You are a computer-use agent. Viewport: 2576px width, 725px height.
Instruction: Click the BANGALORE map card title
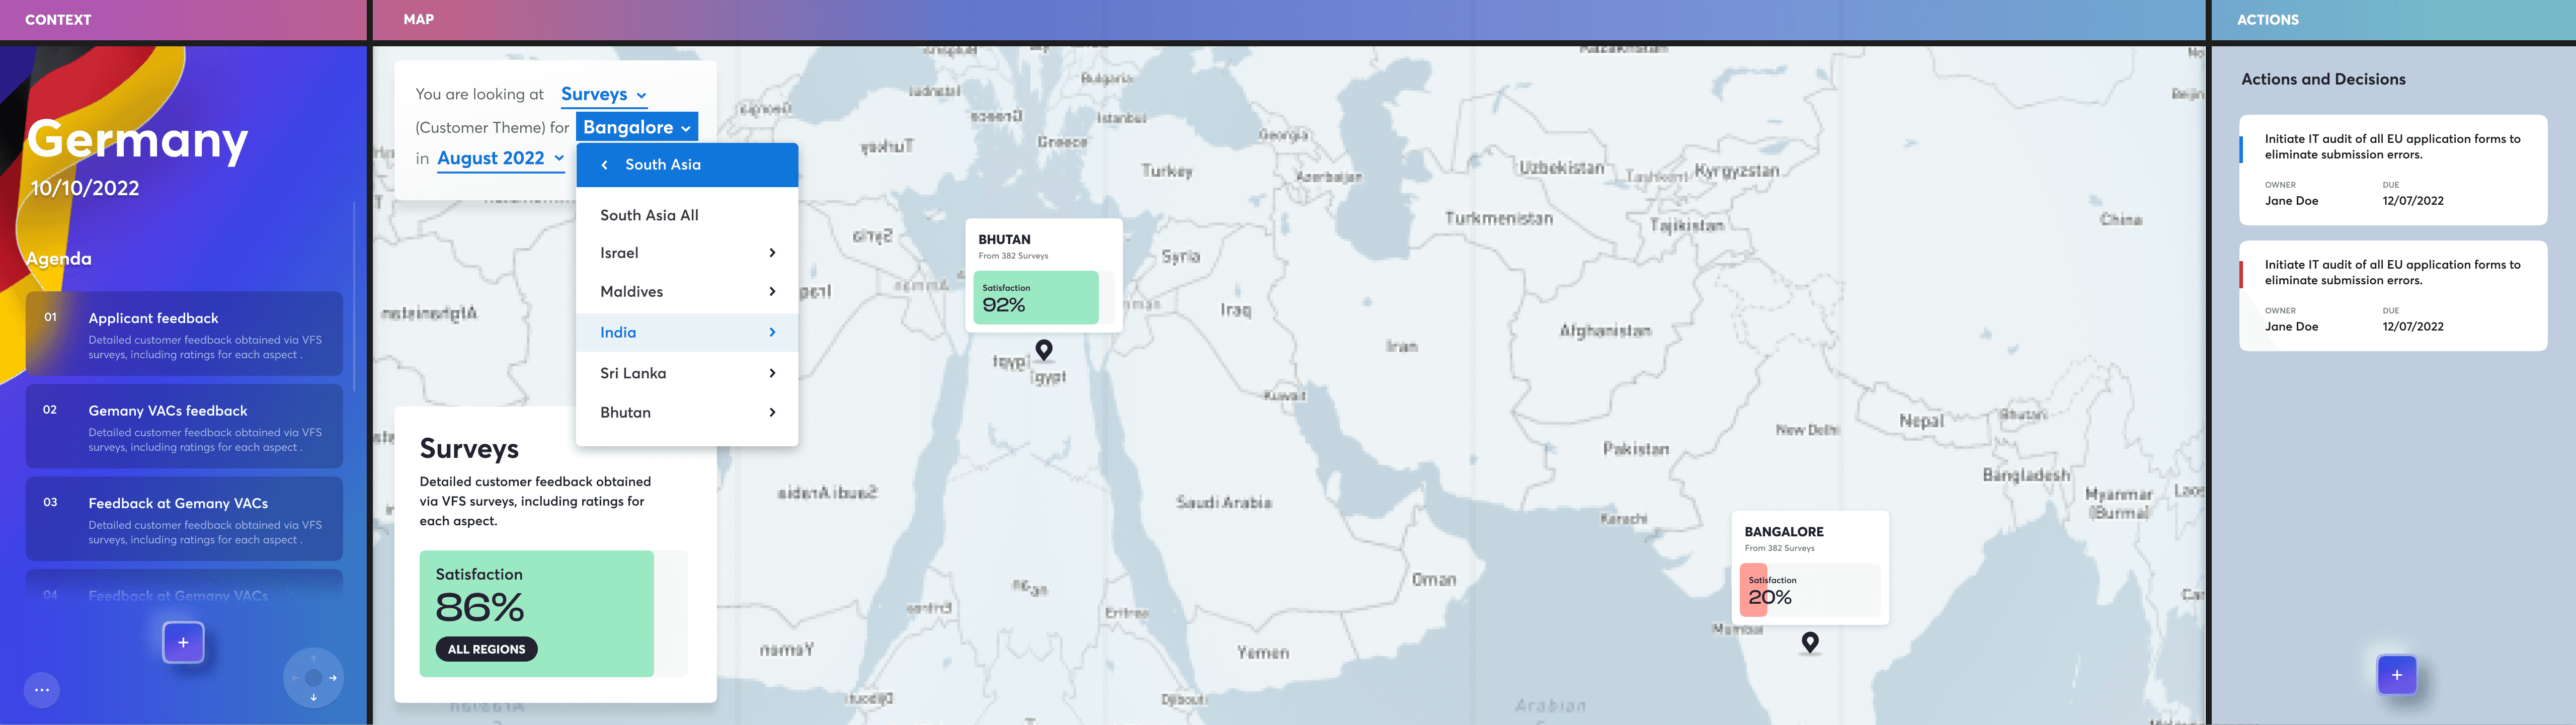(1784, 532)
